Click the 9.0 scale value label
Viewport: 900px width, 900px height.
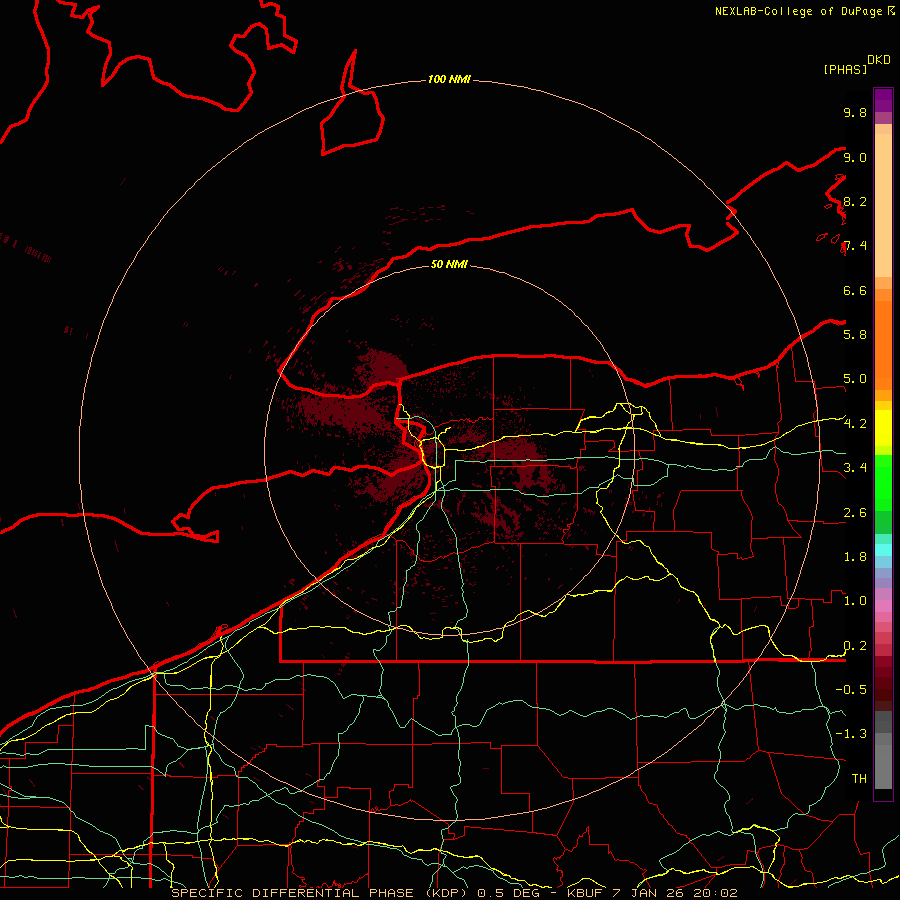pyautogui.click(x=855, y=157)
